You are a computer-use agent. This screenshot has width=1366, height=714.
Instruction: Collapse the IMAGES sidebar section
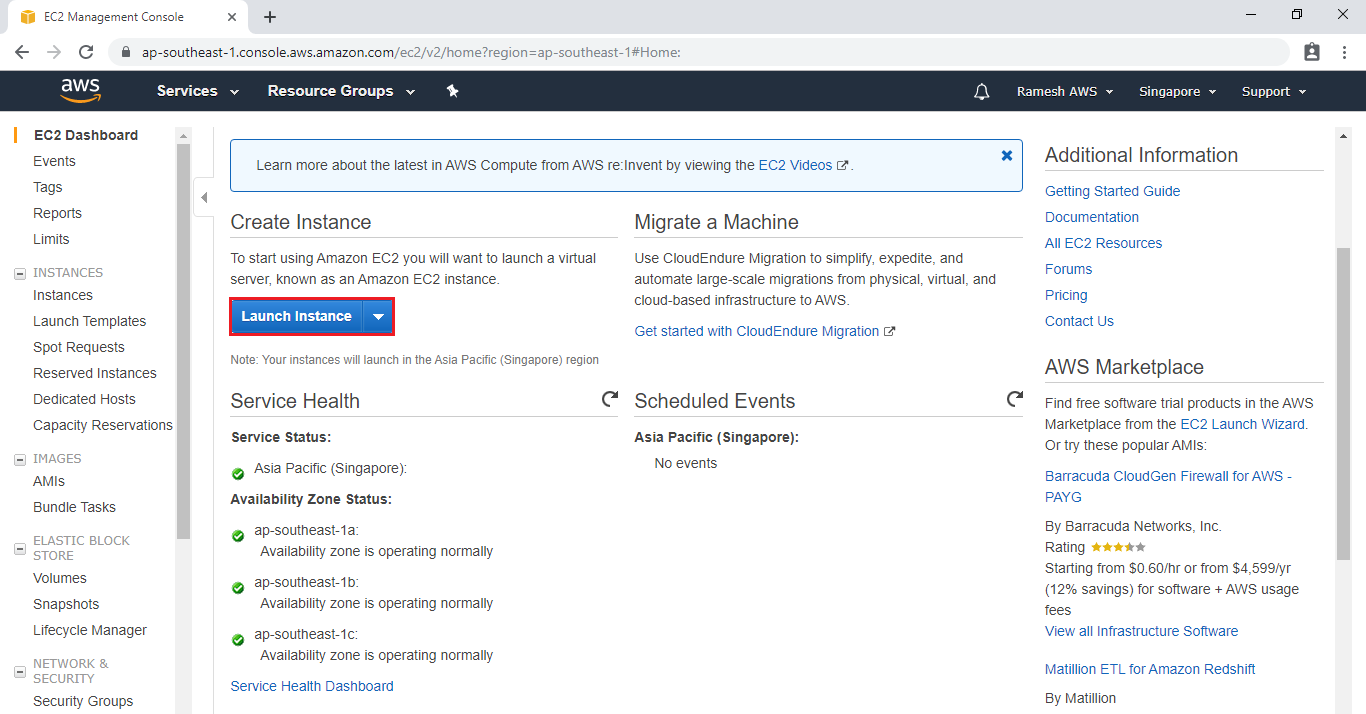[x=20, y=459]
